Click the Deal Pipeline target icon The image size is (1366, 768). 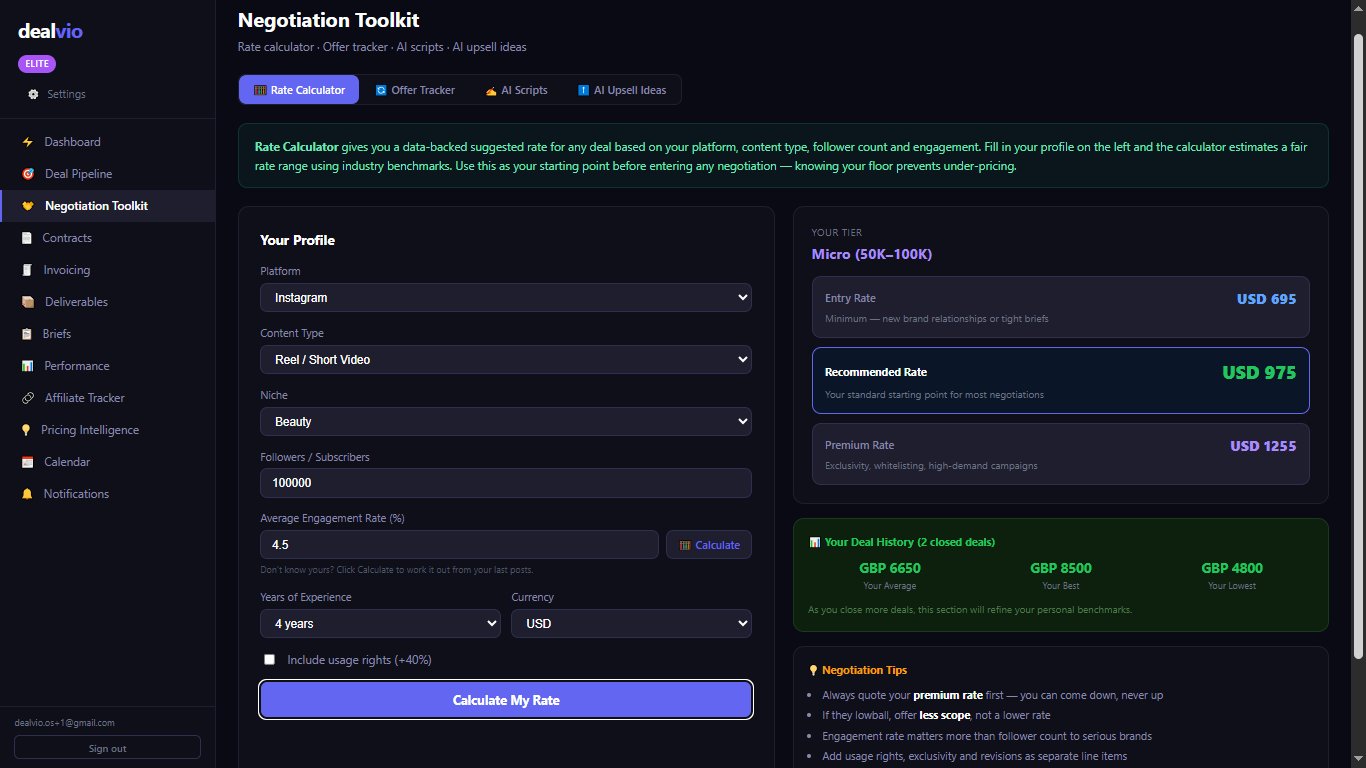(x=28, y=174)
